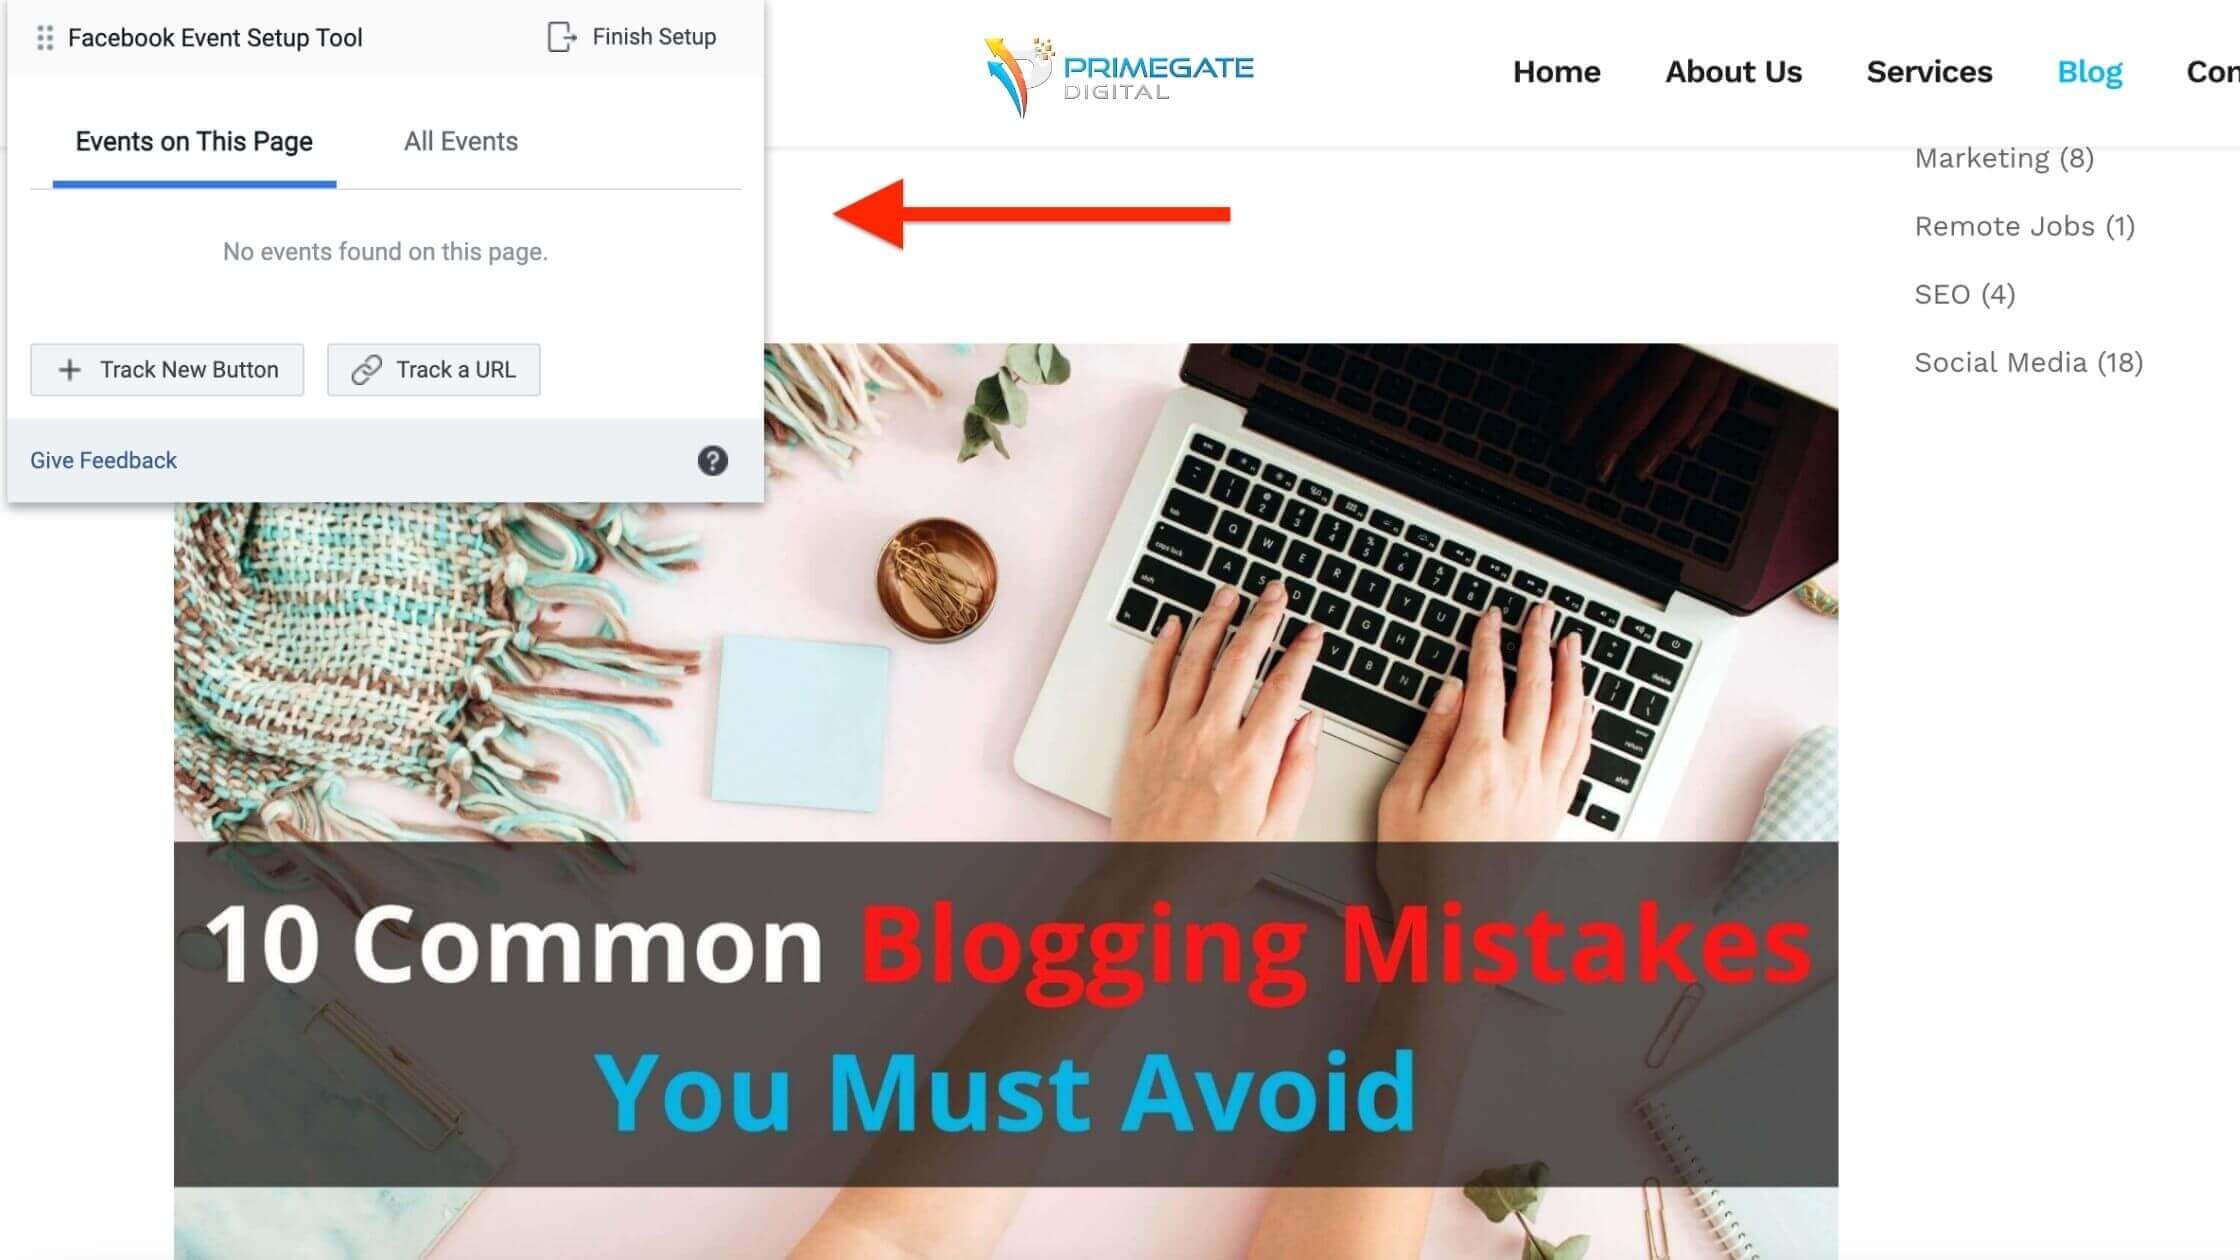
Task: Click the Give Feedback help question mark icon
Action: 711,460
